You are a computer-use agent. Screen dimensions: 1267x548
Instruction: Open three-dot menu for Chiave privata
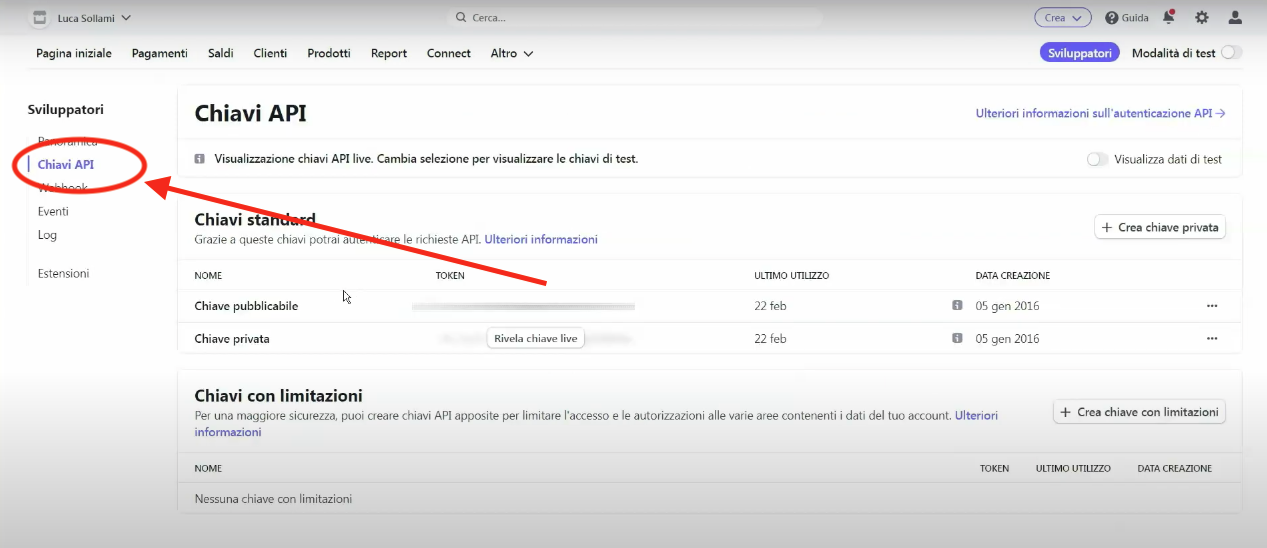coord(1212,339)
